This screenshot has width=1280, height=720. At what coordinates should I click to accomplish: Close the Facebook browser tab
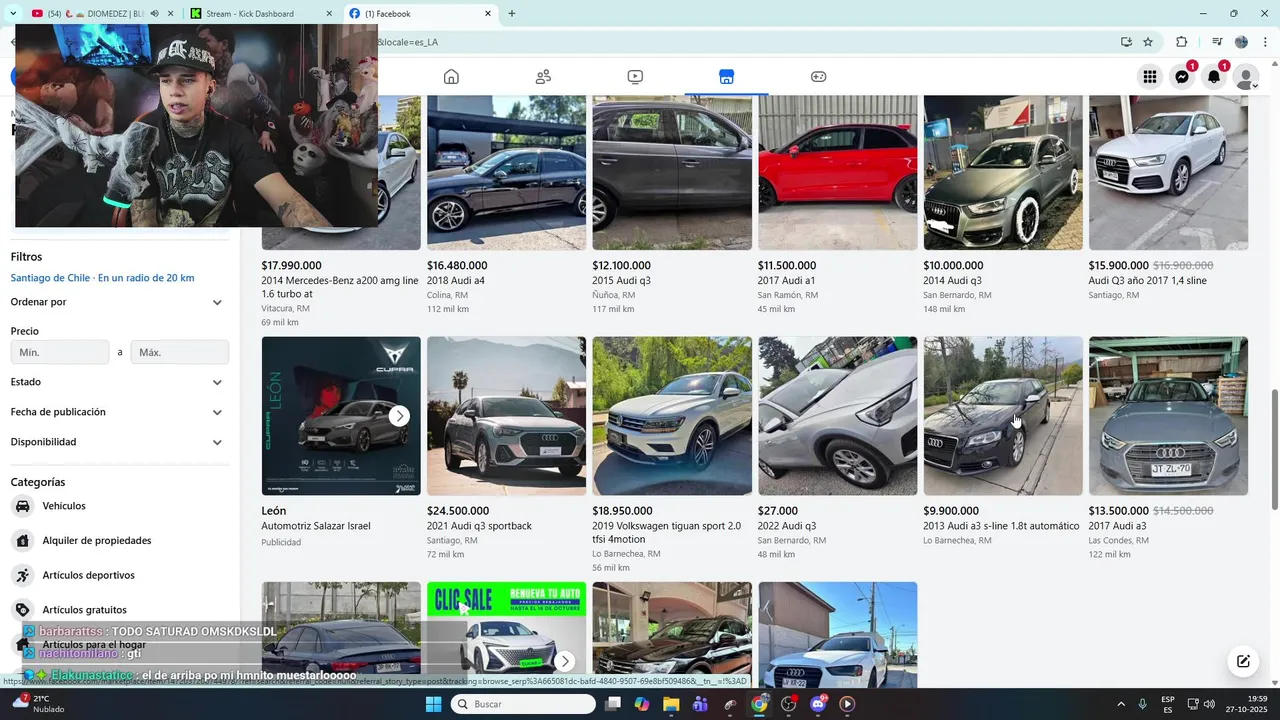click(x=487, y=14)
